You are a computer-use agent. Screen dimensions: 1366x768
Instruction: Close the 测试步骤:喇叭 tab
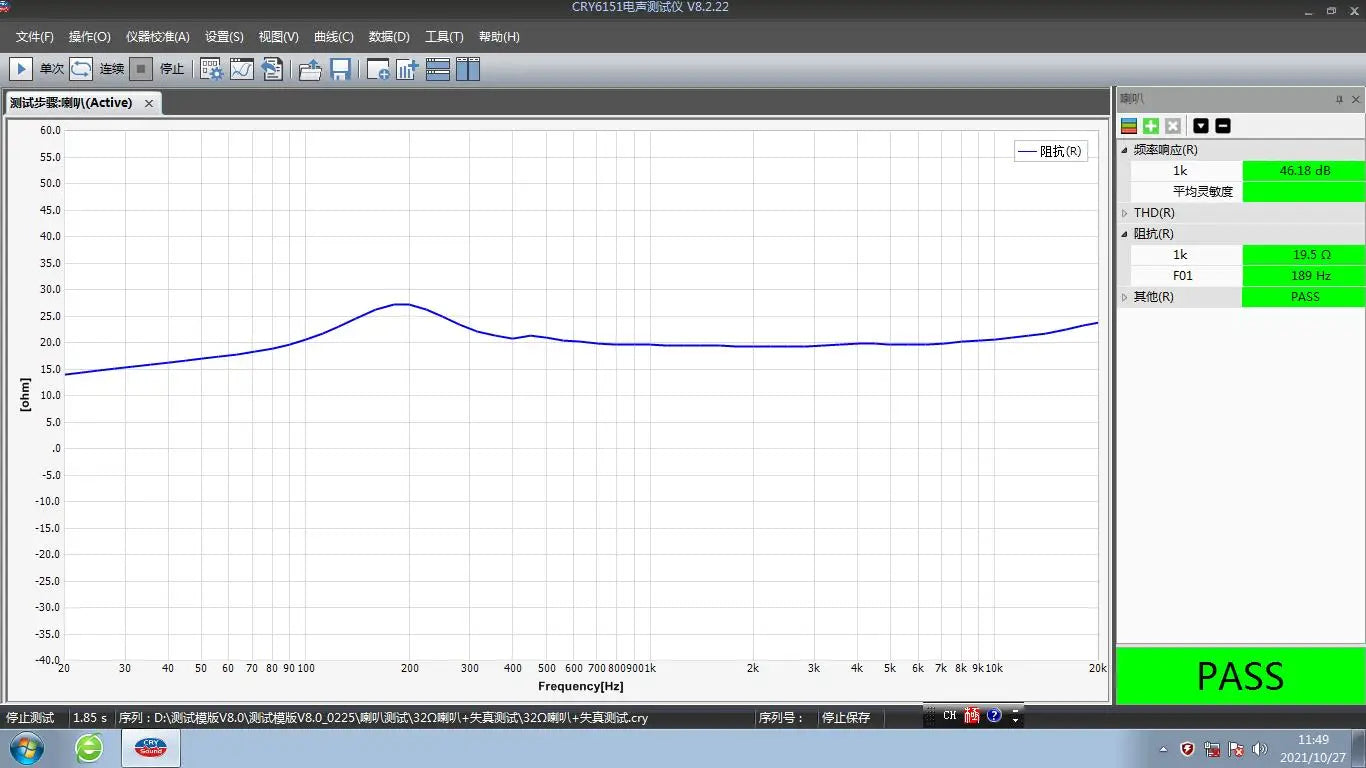[149, 103]
